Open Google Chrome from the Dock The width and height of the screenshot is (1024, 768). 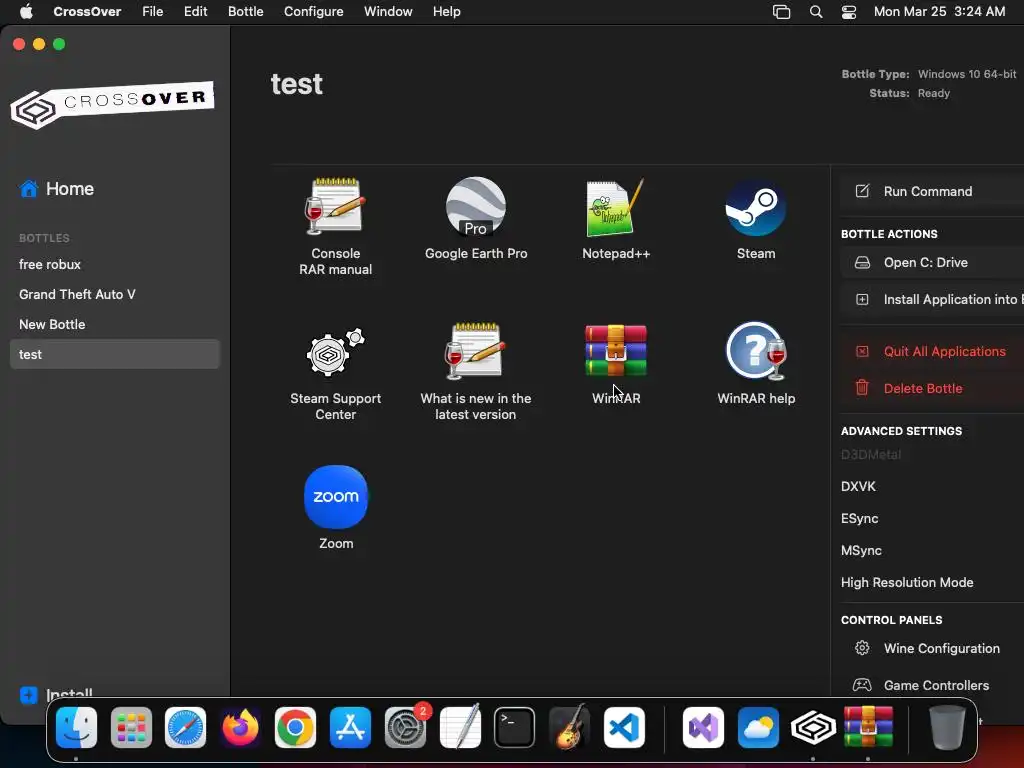tap(295, 728)
